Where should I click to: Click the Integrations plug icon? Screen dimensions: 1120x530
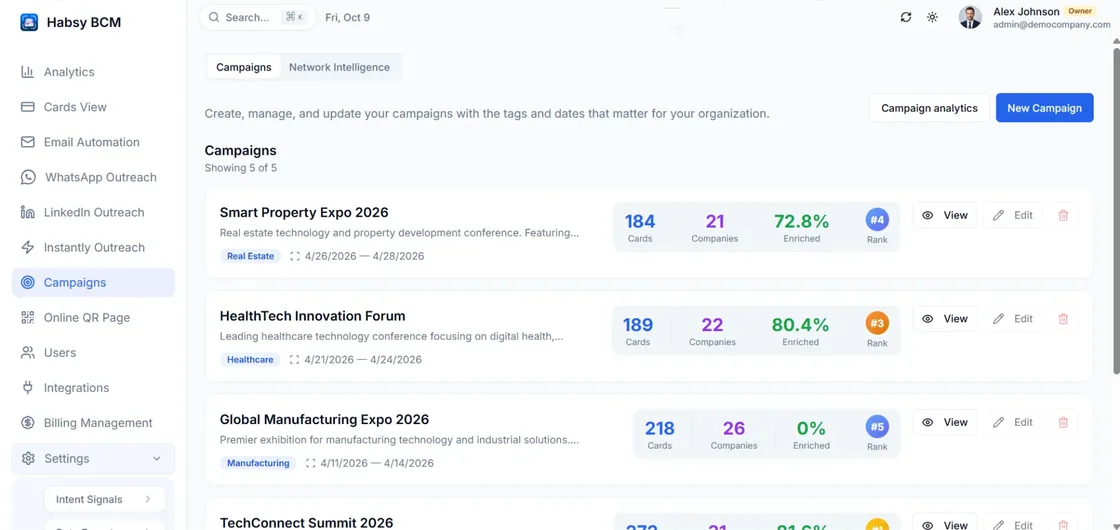pyautogui.click(x=28, y=387)
